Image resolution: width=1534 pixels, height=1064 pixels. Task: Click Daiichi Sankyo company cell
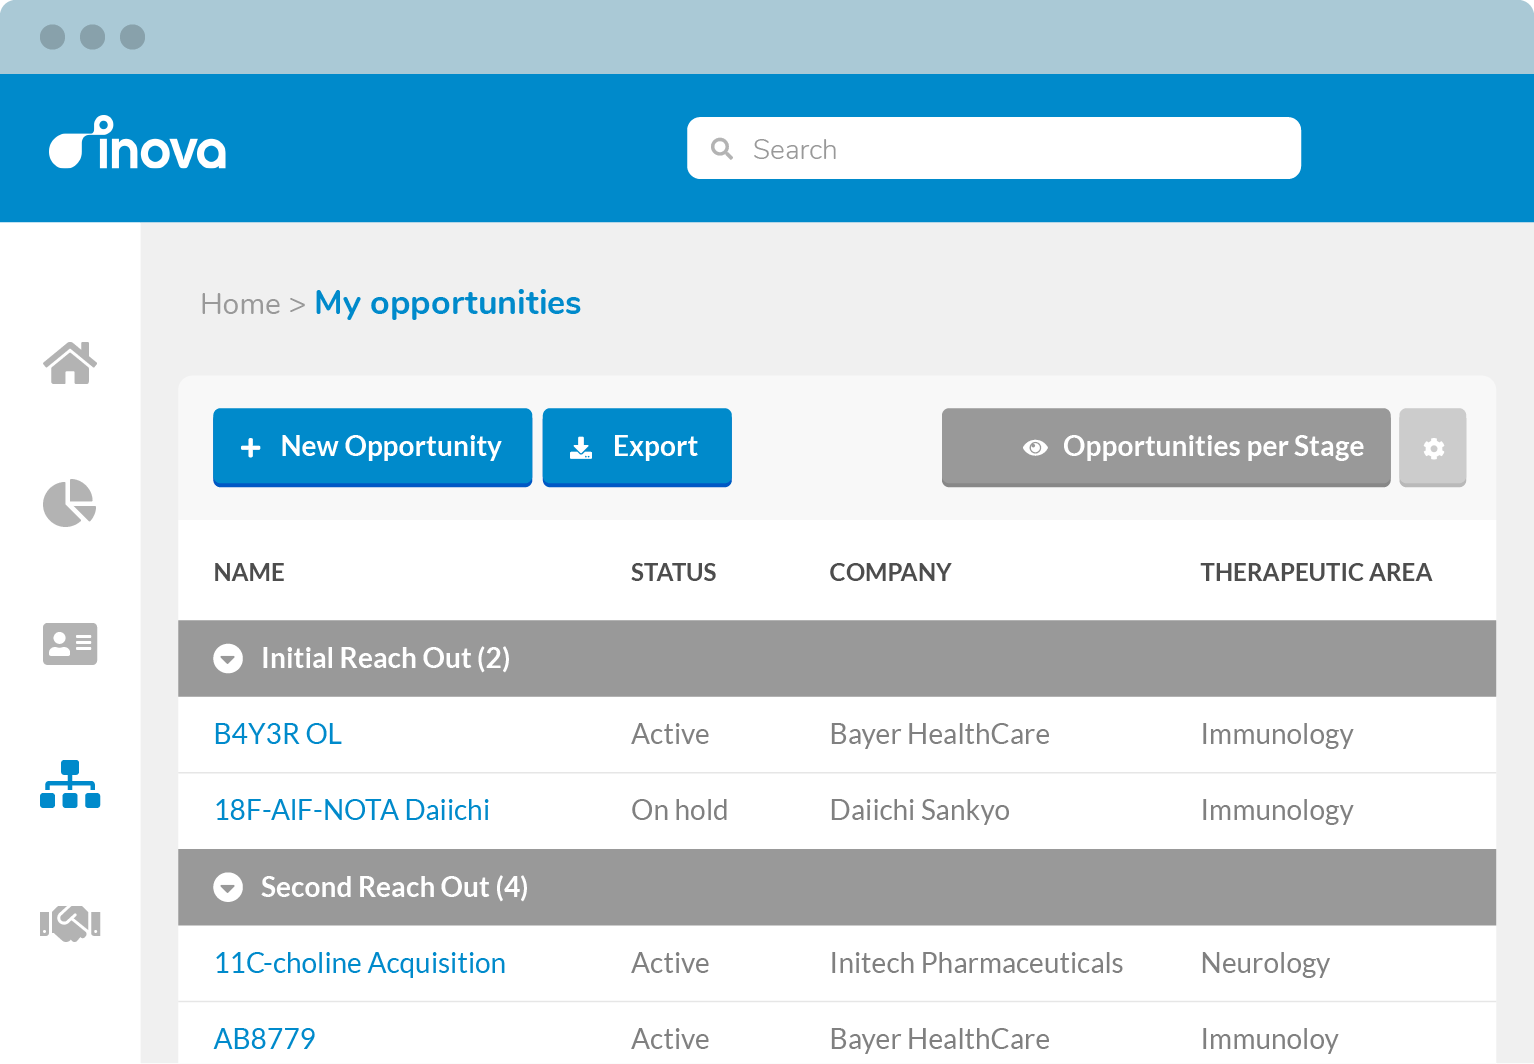[x=920, y=810]
